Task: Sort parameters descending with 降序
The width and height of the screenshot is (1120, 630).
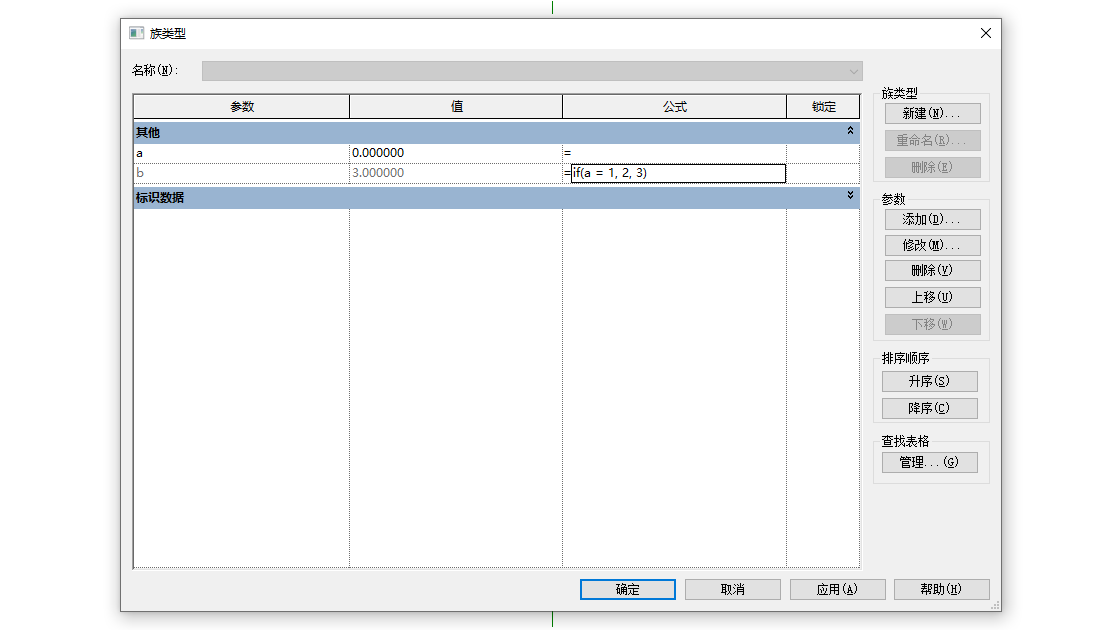Action: (x=929, y=408)
